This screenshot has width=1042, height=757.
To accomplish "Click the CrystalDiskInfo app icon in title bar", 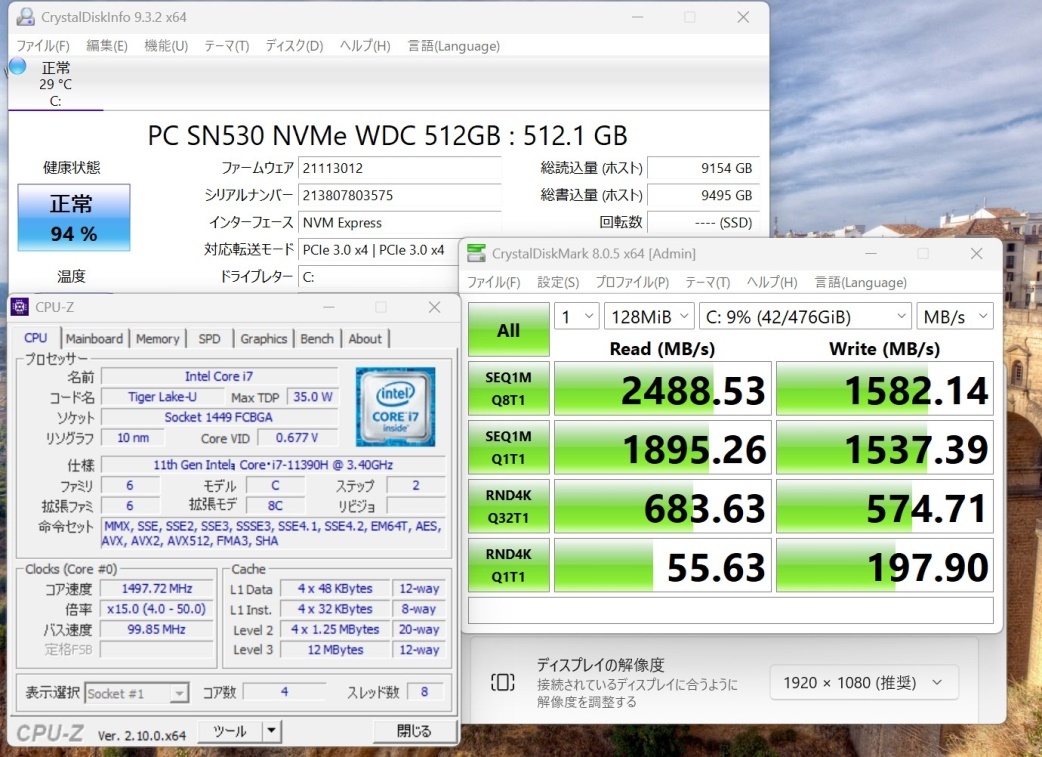I will [25, 17].
